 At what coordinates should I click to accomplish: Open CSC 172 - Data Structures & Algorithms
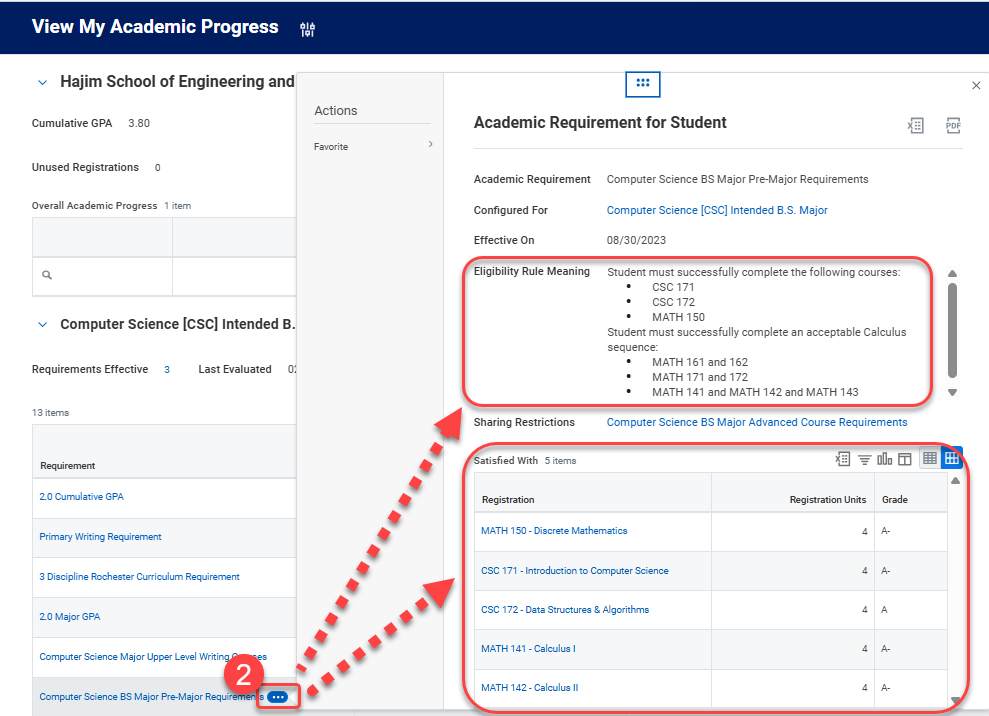coord(565,609)
